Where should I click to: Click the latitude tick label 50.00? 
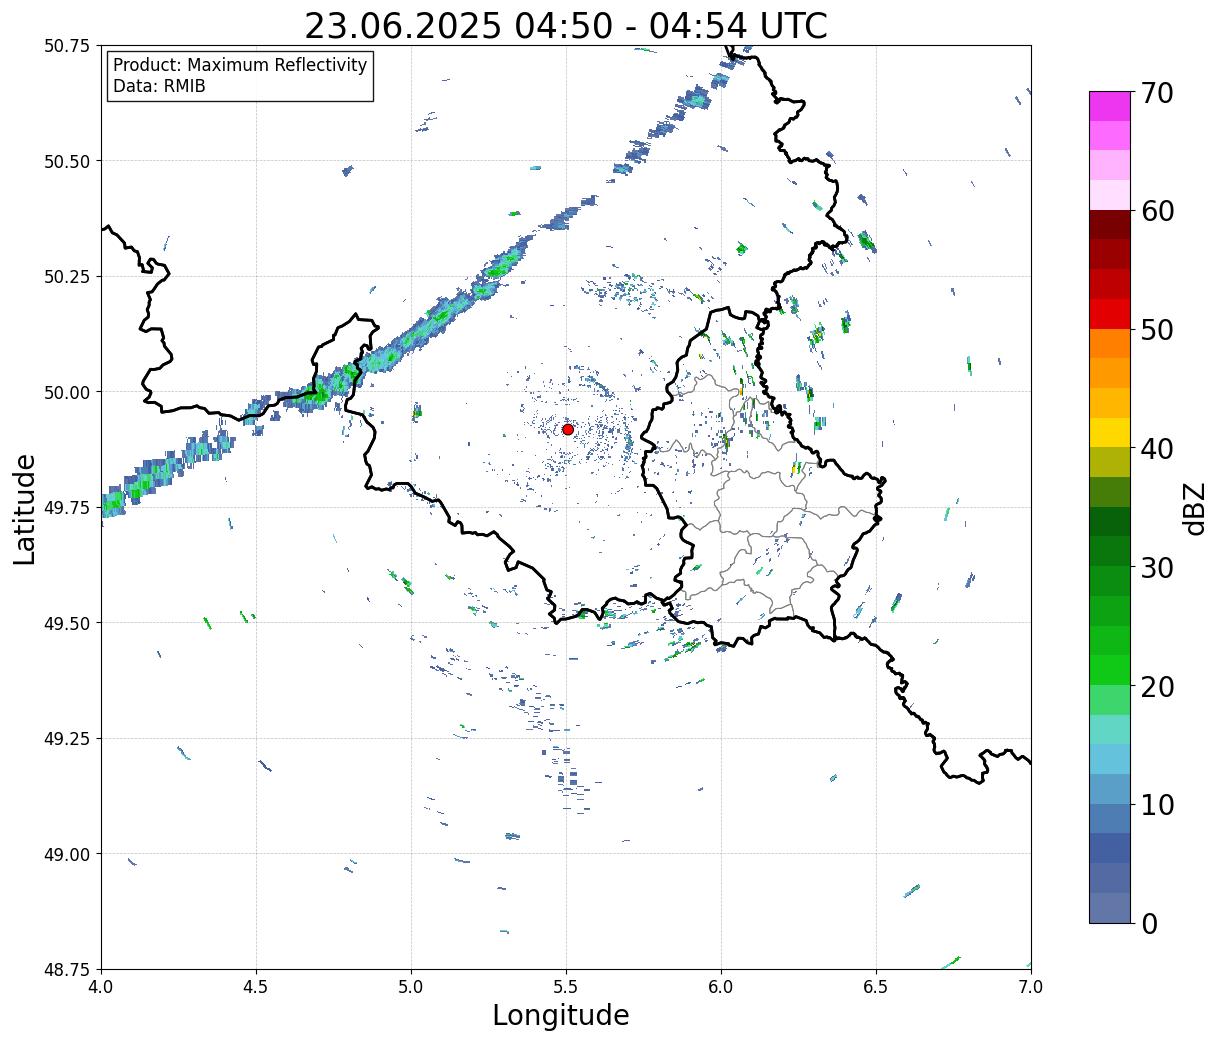(66, 392)
